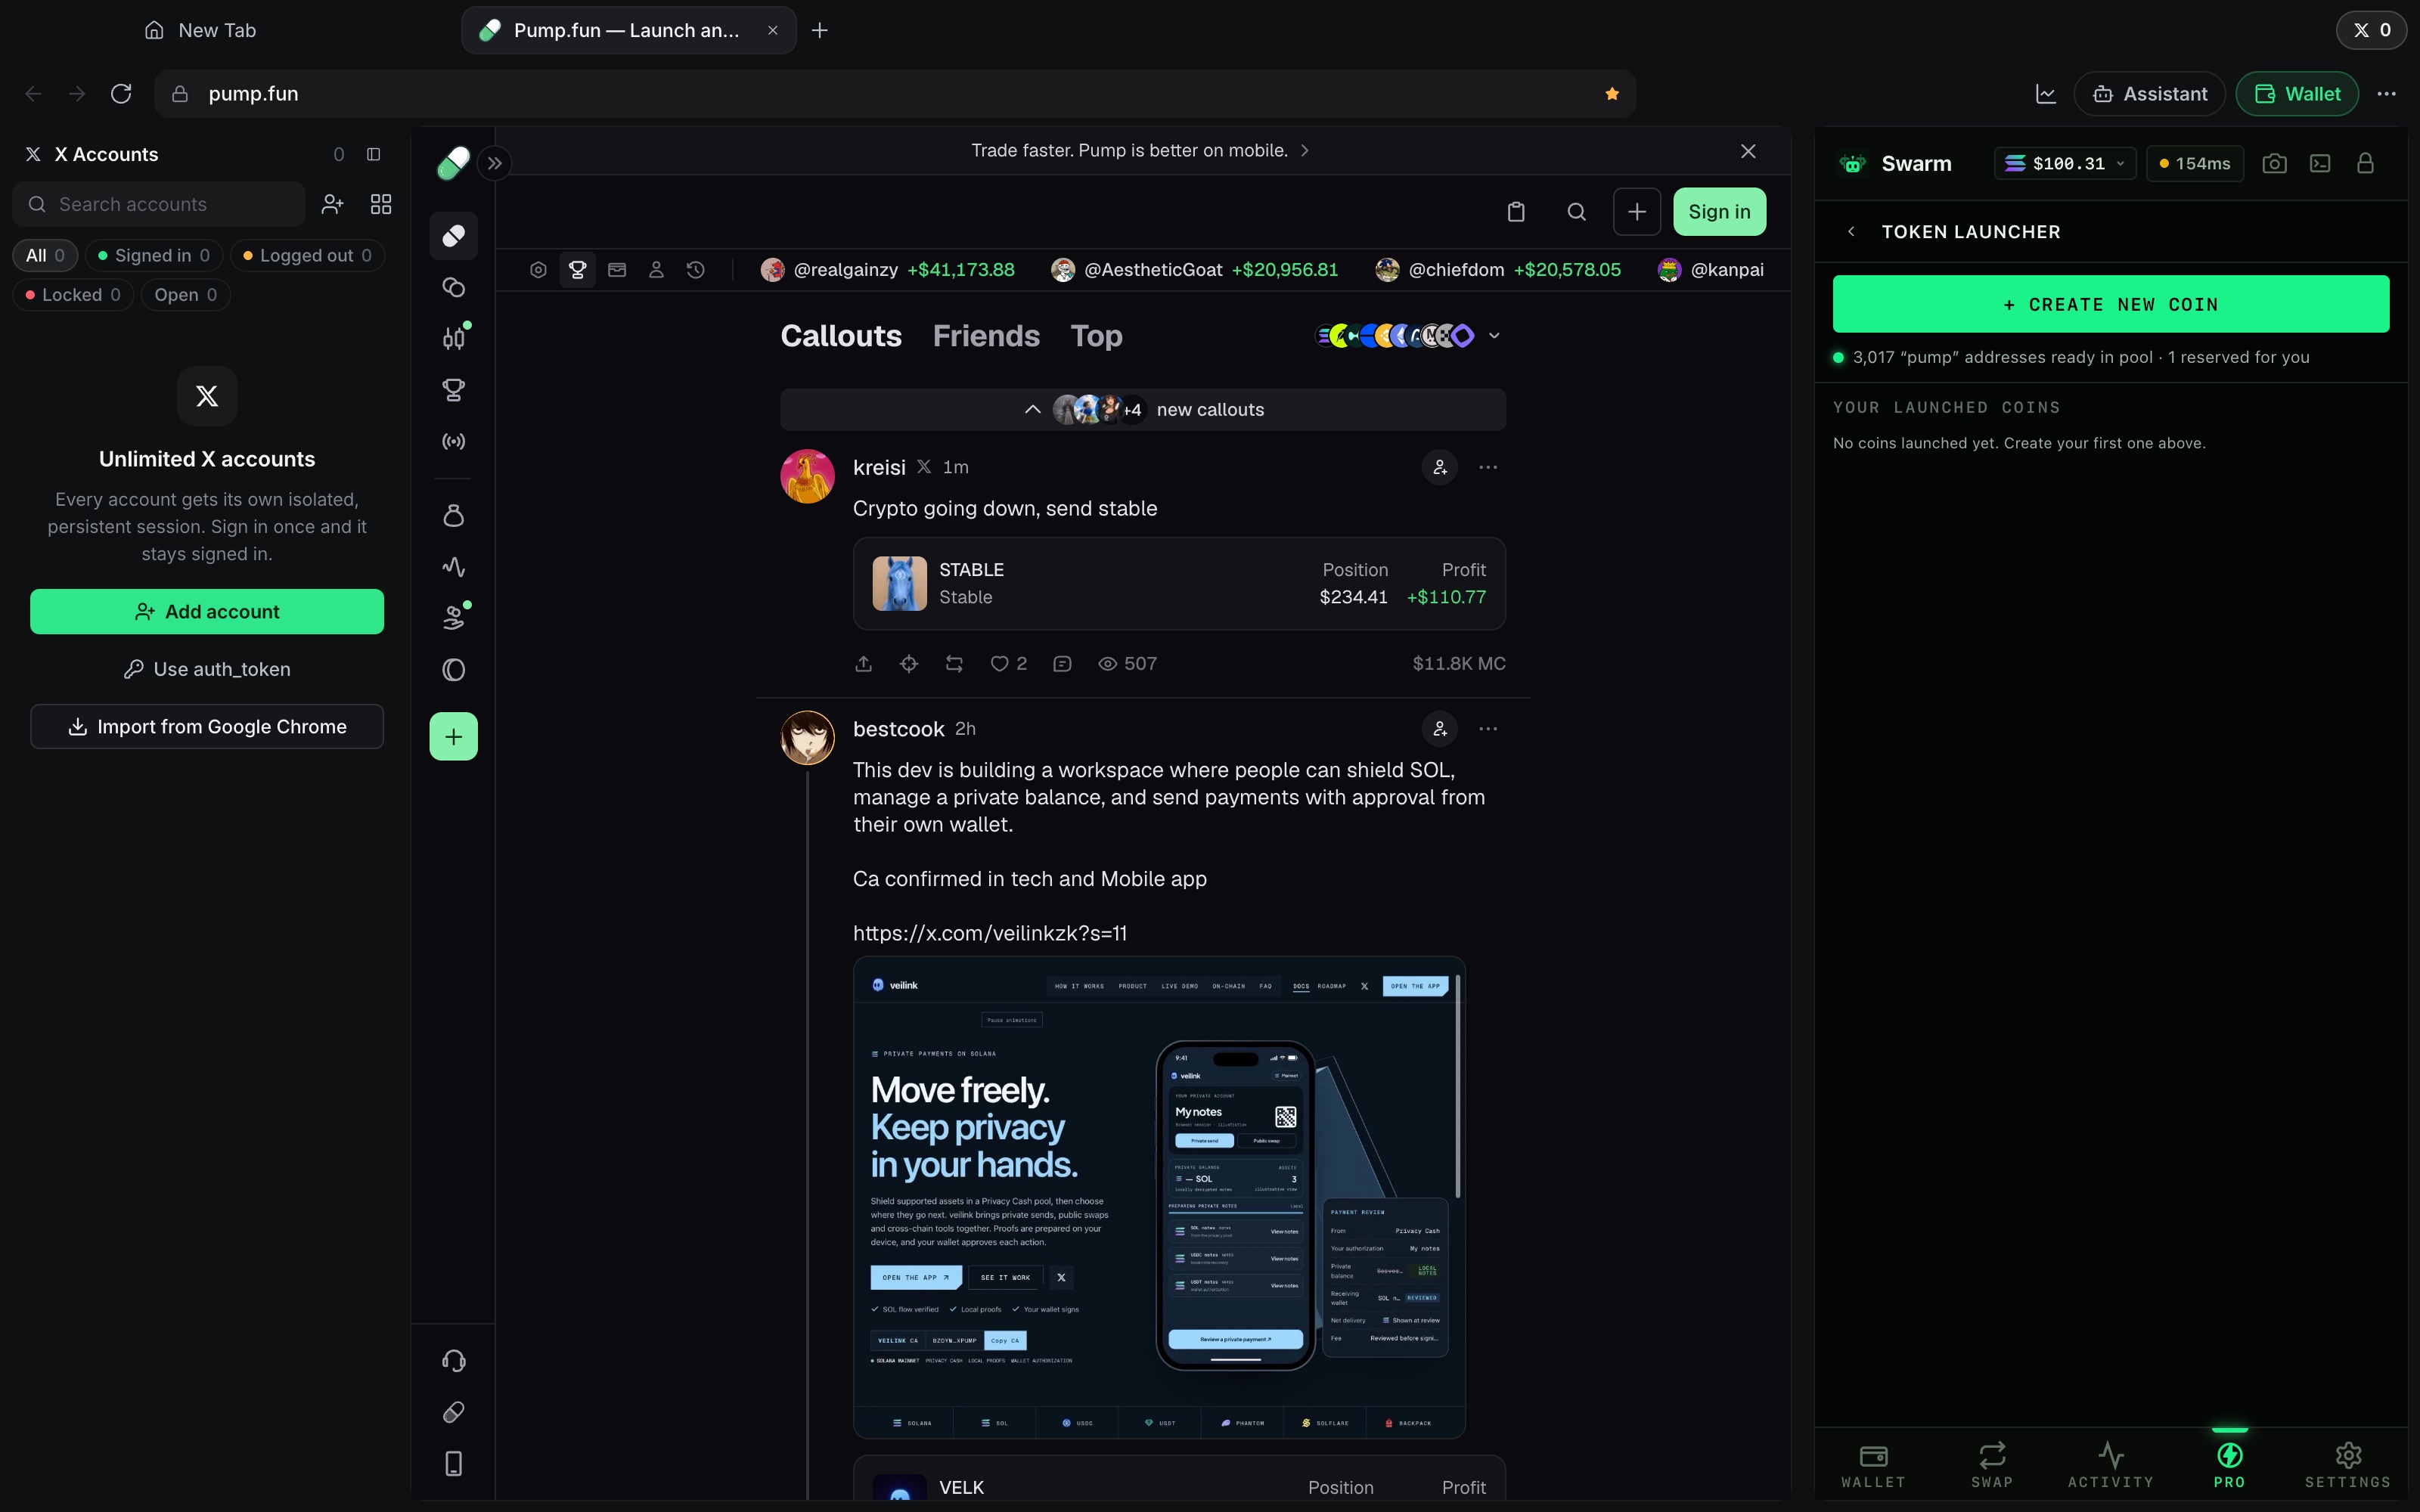Open the three-dot menu on kreisi's post
Image resolution: width=2420 pixels, height=1512 pixels.
[x=1488, y=467]
